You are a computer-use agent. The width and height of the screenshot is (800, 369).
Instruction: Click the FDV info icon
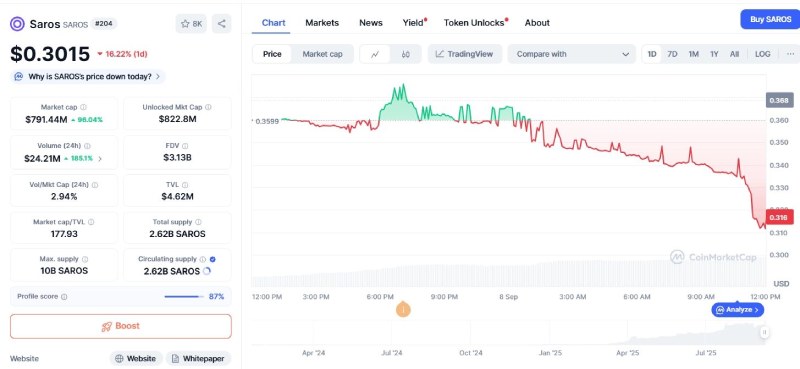click(185, 145)
